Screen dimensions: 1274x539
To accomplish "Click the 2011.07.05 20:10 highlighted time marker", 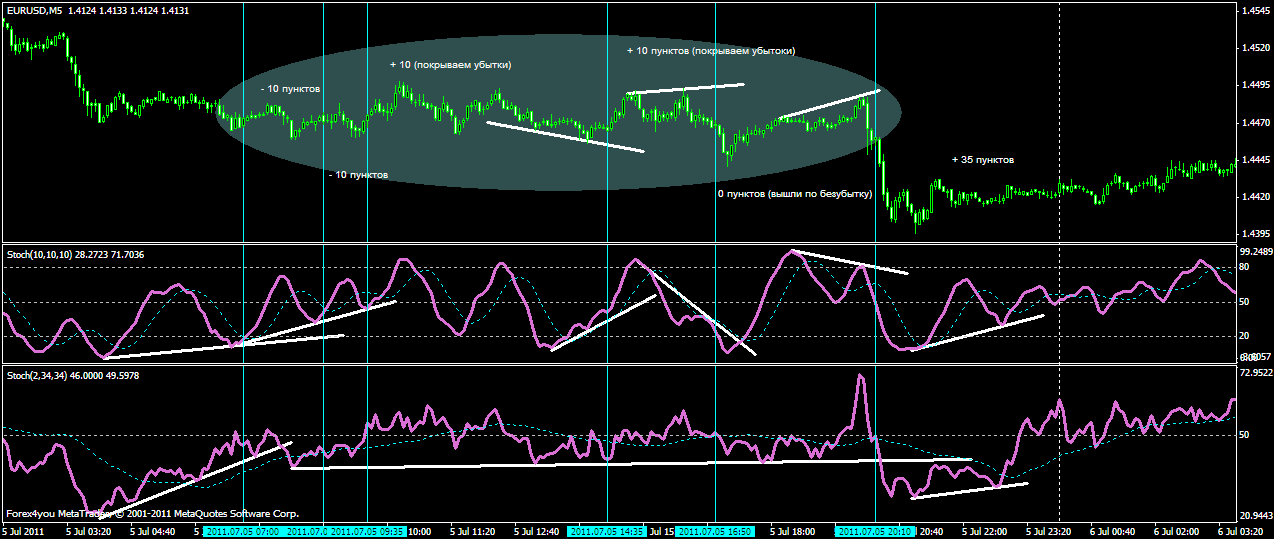I will [875, 532].
